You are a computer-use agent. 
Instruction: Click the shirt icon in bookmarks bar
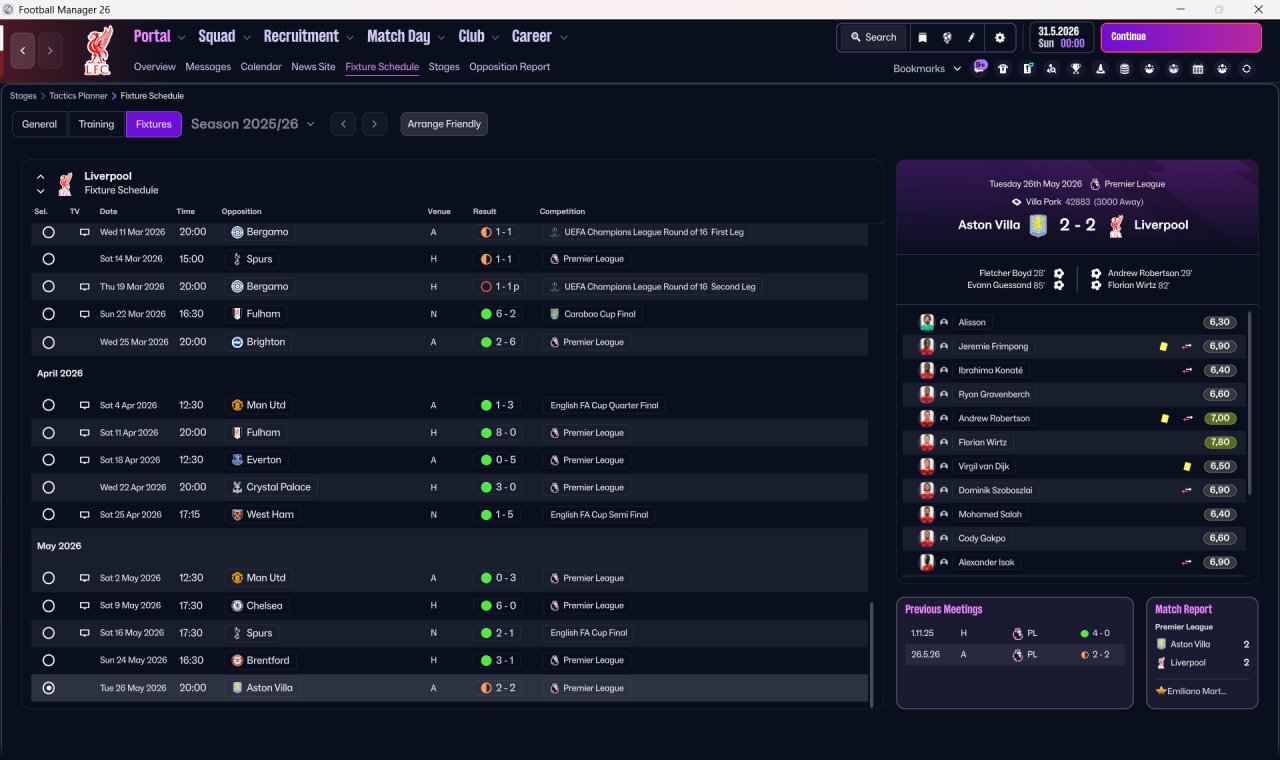[1003, 69]
